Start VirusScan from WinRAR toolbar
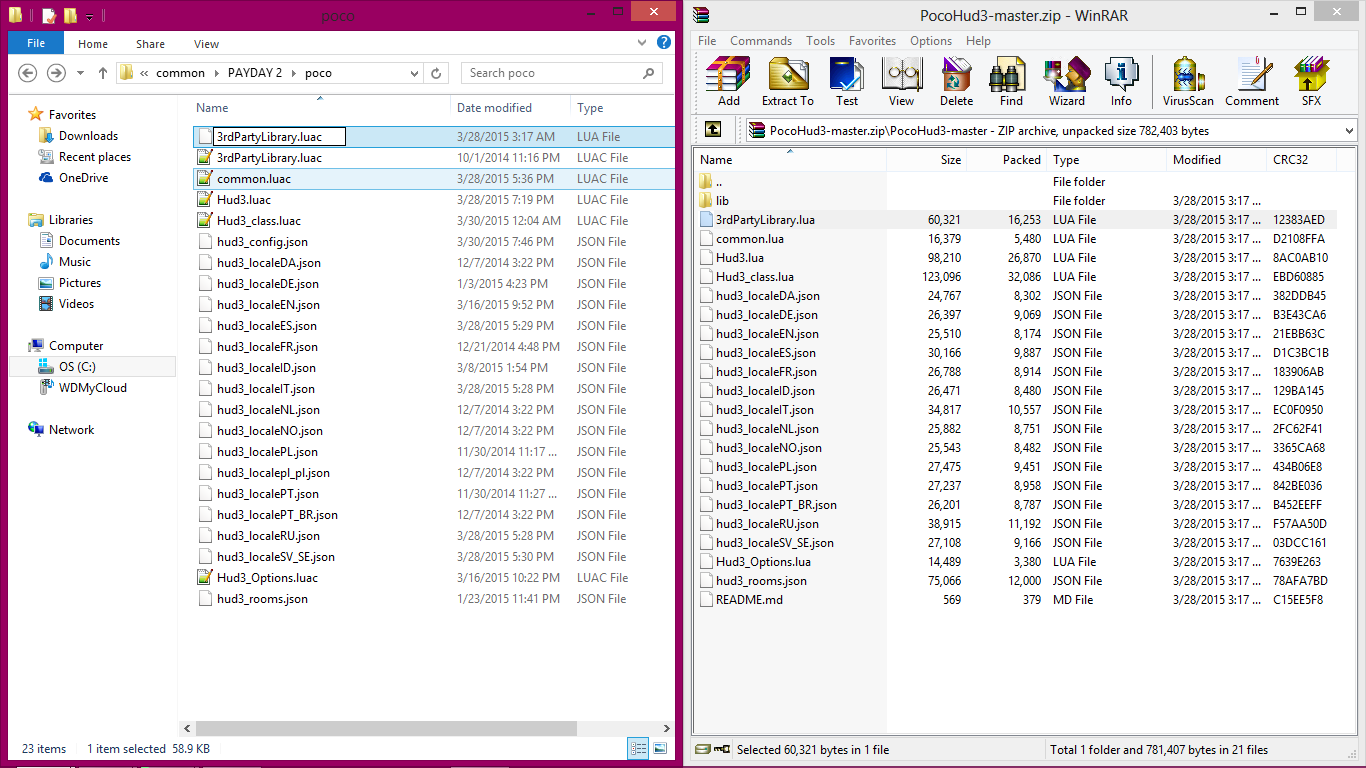 pyautogui.click(x=1188, y=82)
